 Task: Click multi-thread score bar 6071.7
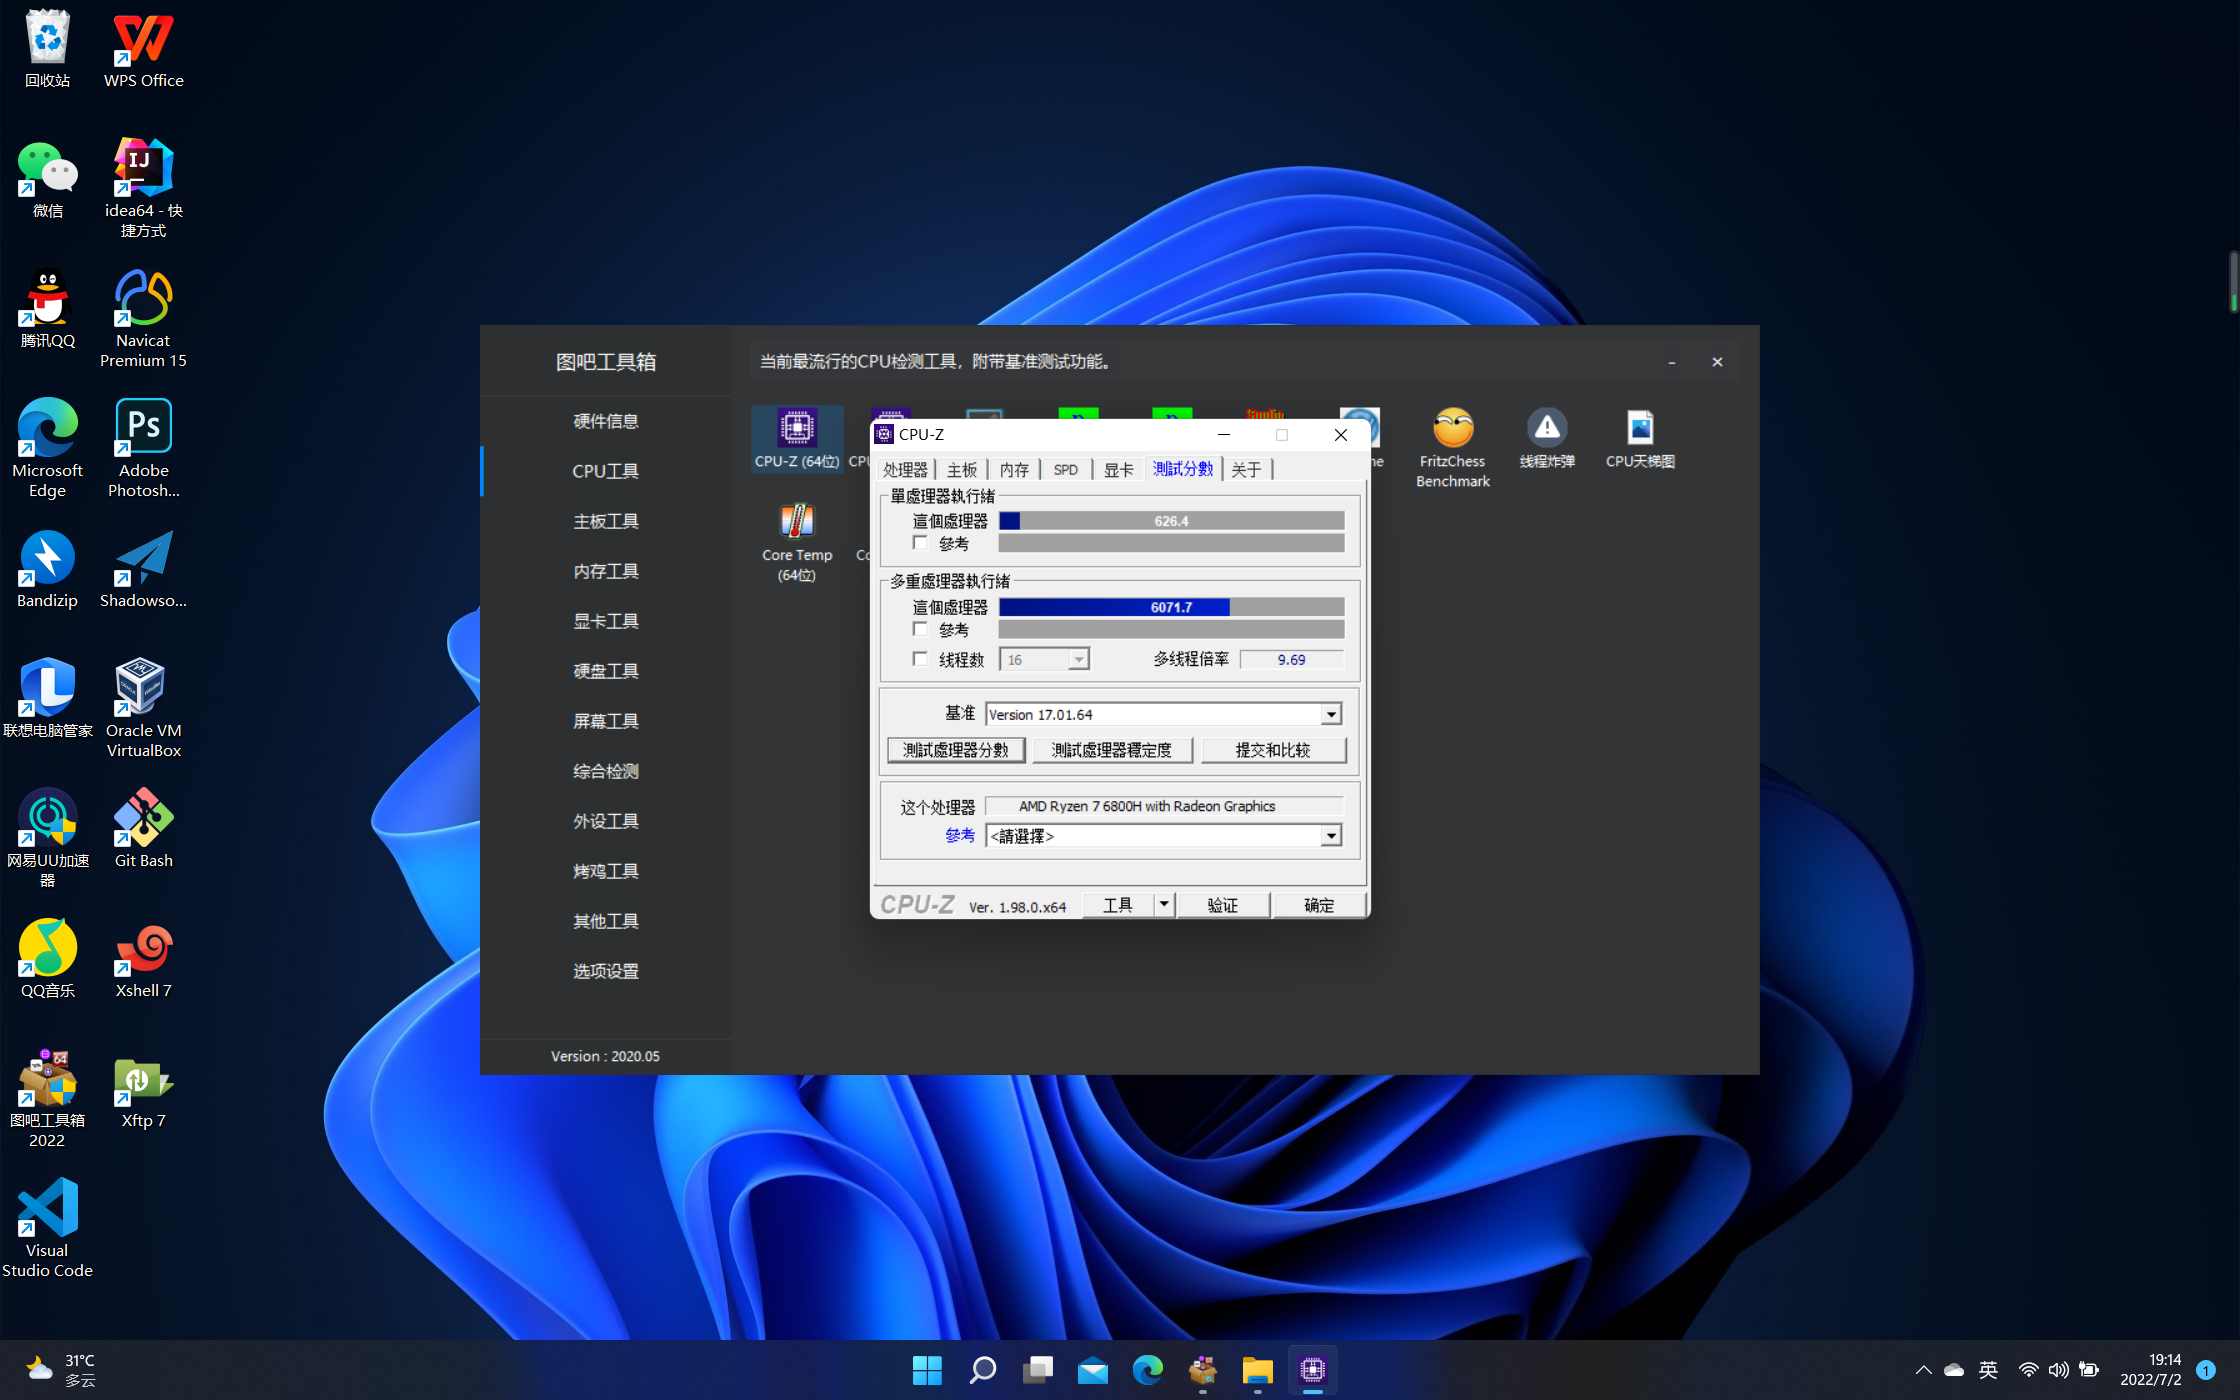coord(1171,607)
